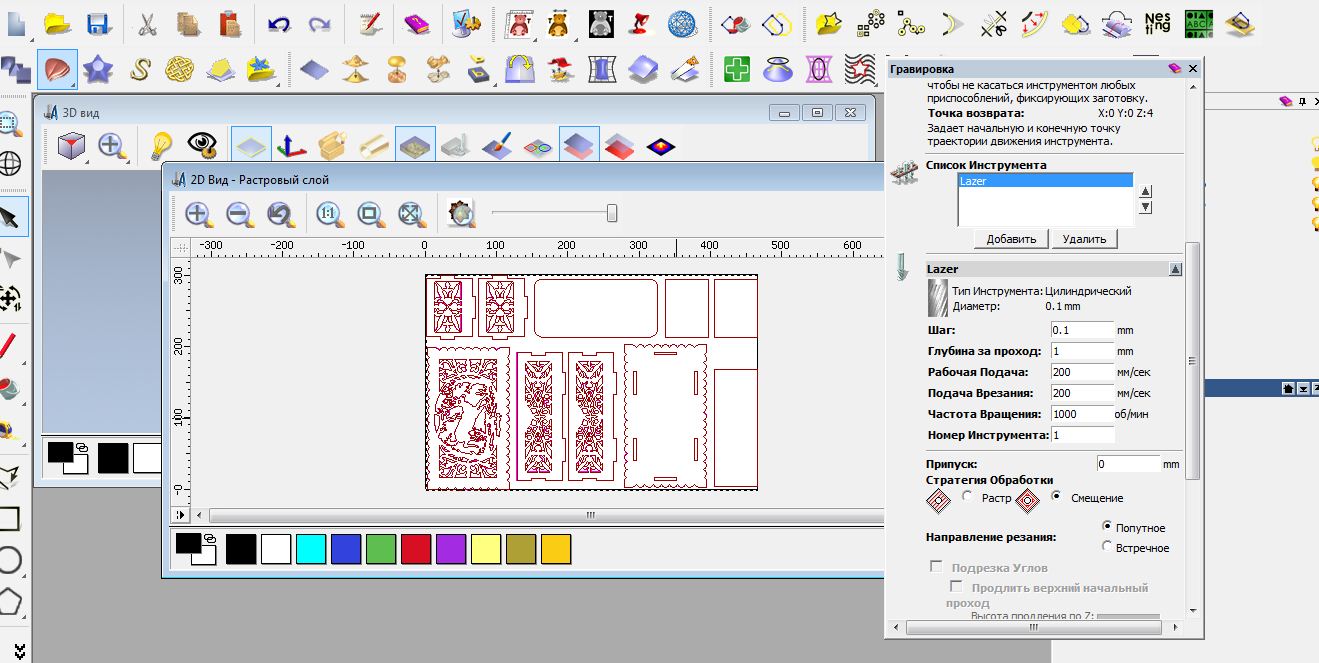Click the Подача Врезания field

pyautogui.click(x=1082, y=393)
